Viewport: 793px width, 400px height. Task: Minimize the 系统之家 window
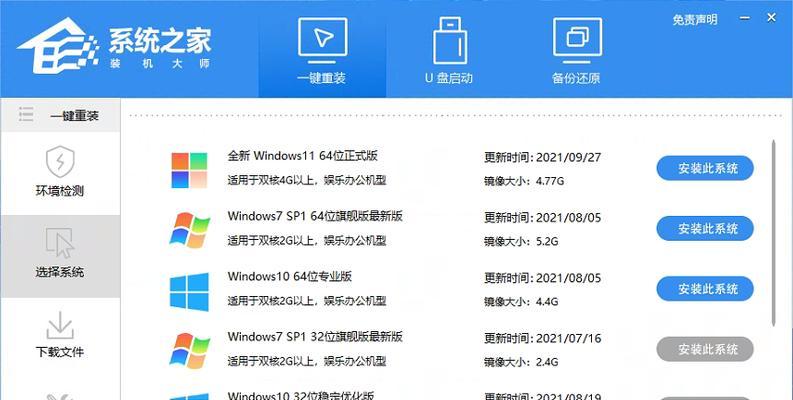(745, 18)
